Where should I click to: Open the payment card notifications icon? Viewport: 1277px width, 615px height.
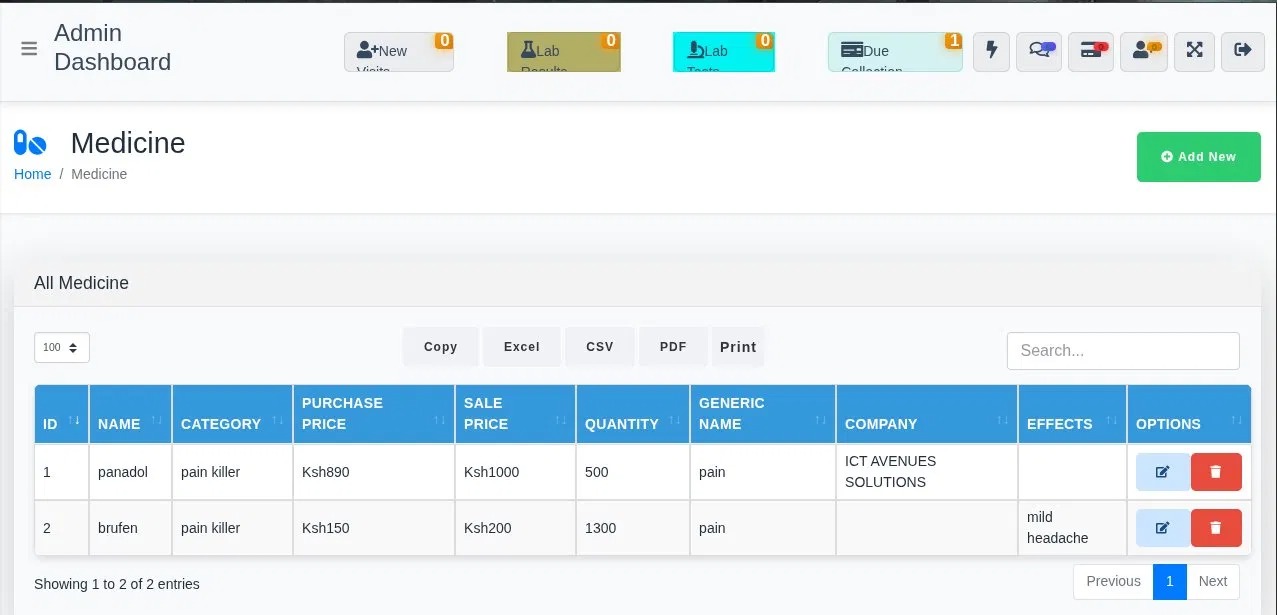(1091, 51)
